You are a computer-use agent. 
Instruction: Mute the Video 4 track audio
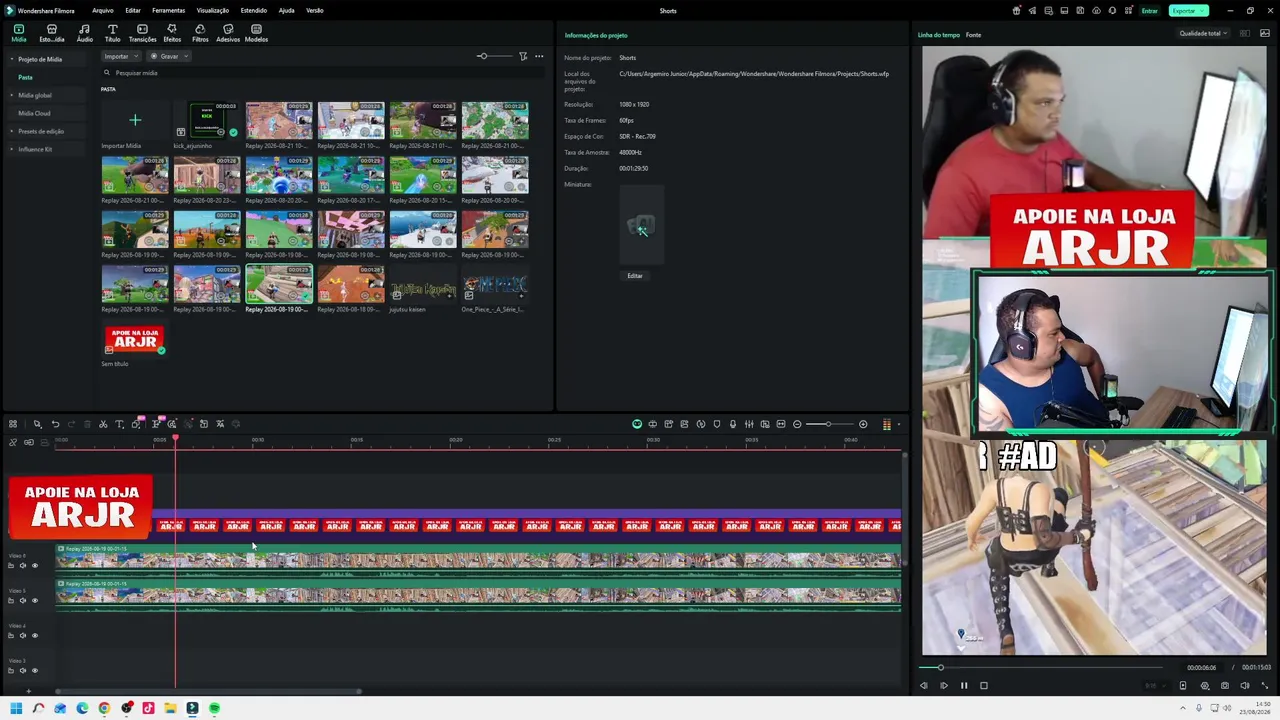(x=23, y=636)
